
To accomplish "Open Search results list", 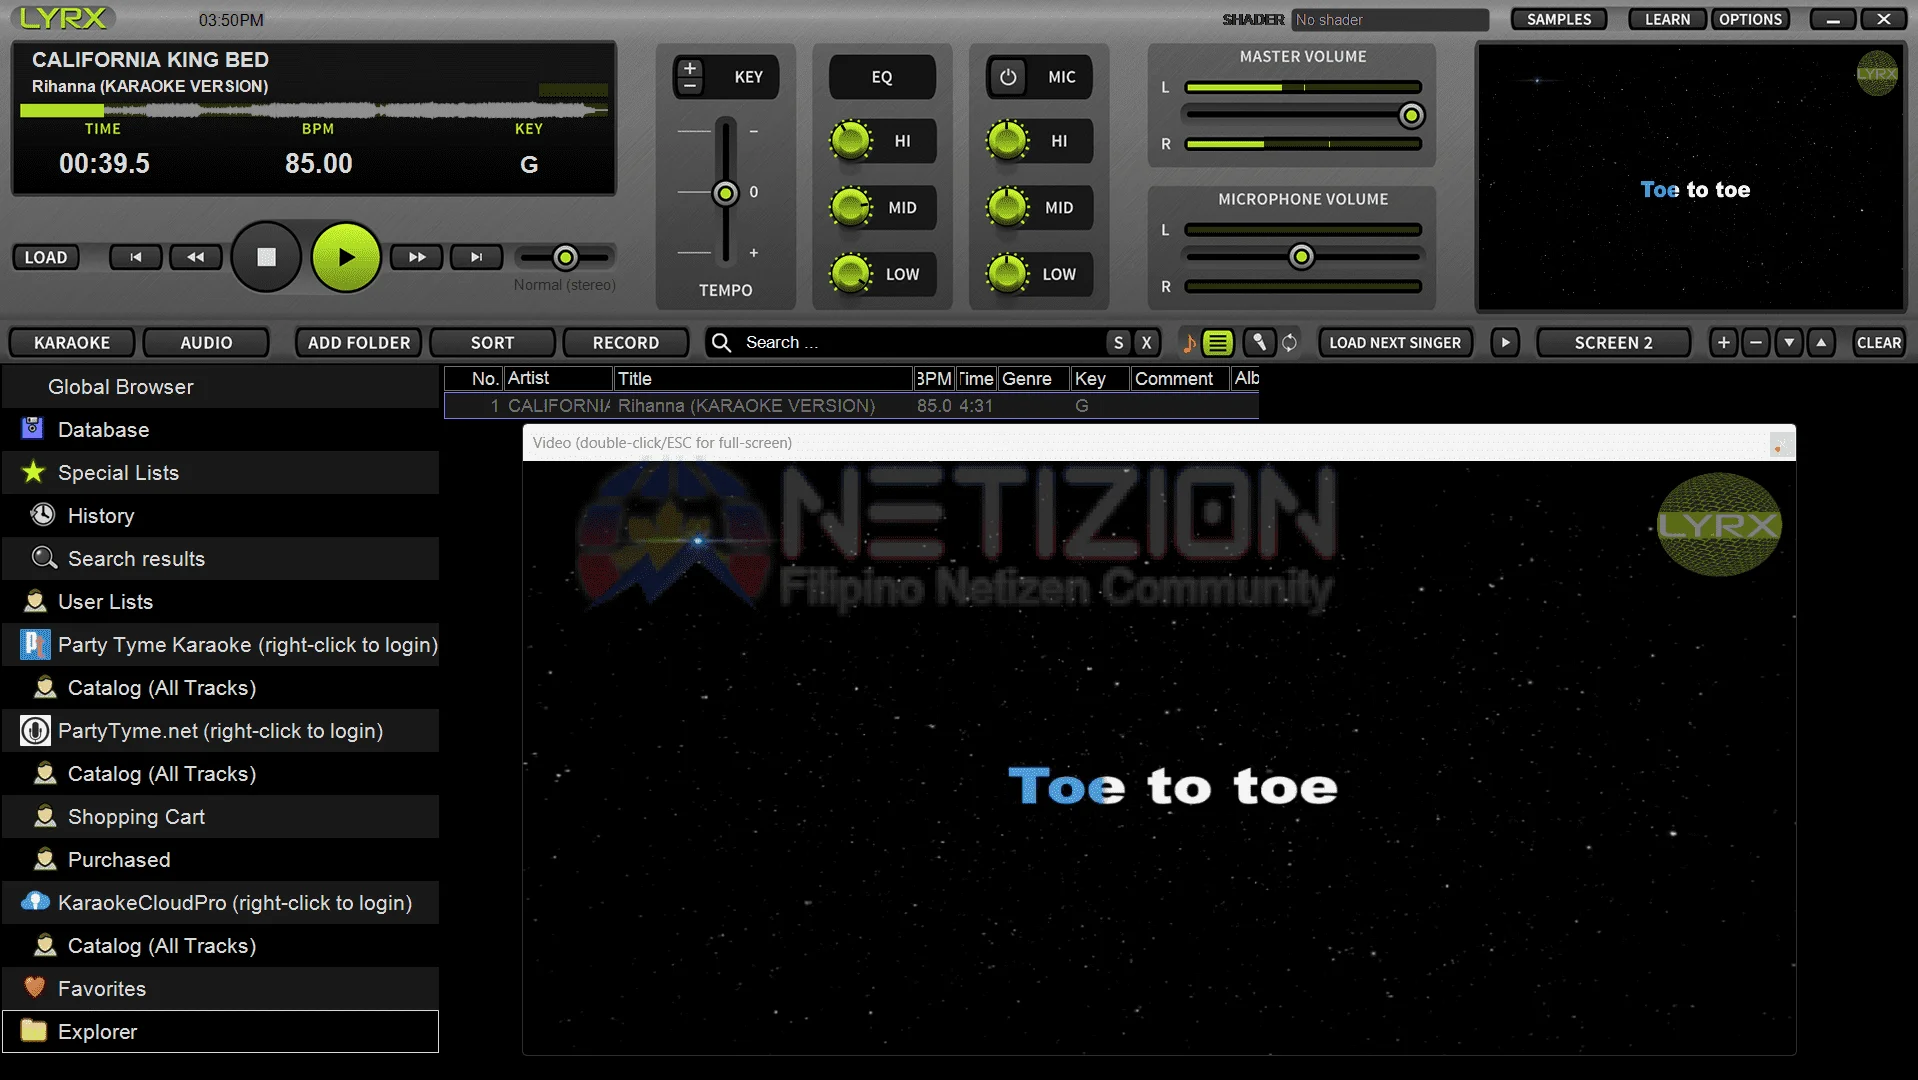I will [220, 559].
